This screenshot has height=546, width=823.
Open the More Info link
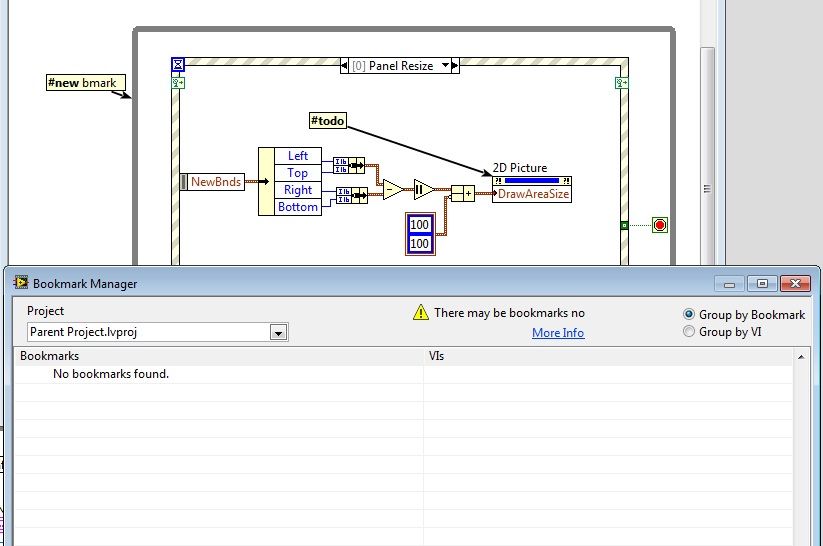(x=558, y=333)
